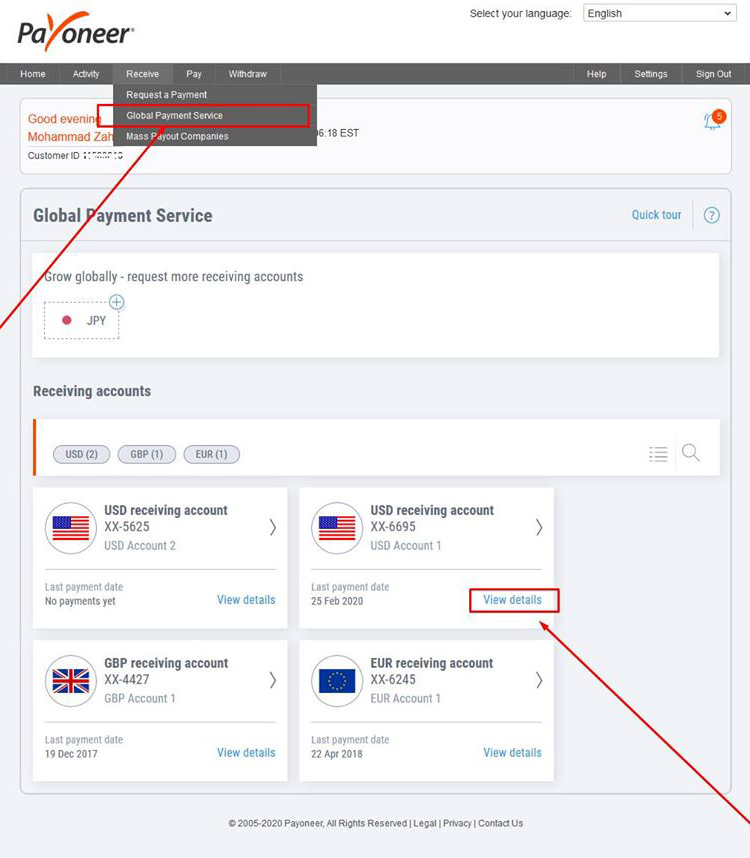Click the '19 Dec 2017' payment date

(71, 753)
